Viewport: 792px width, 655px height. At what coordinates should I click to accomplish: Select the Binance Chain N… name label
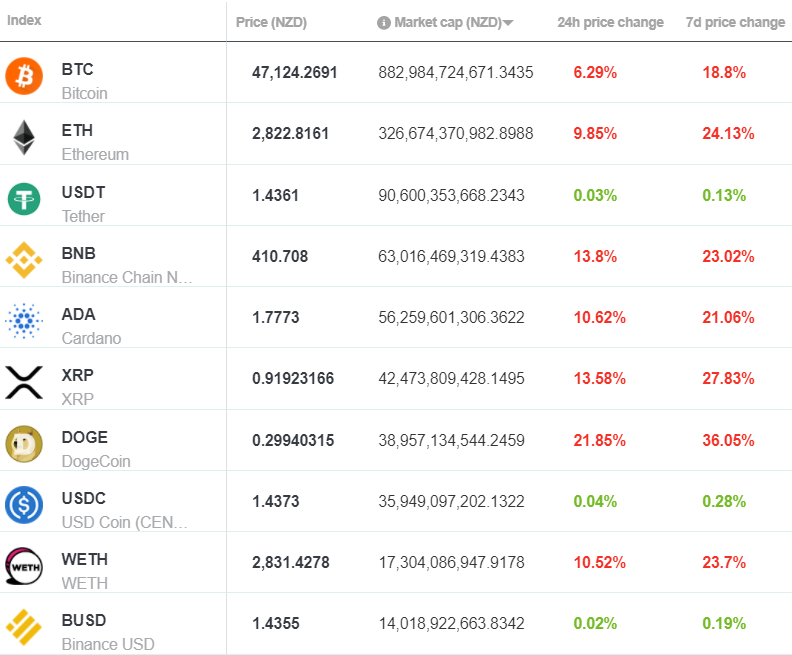coord(127,277)
